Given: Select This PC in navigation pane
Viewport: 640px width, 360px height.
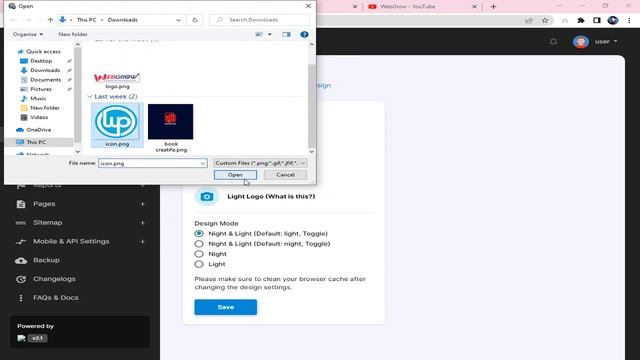Looking at the screenshot, I should [x=36, y=142].
